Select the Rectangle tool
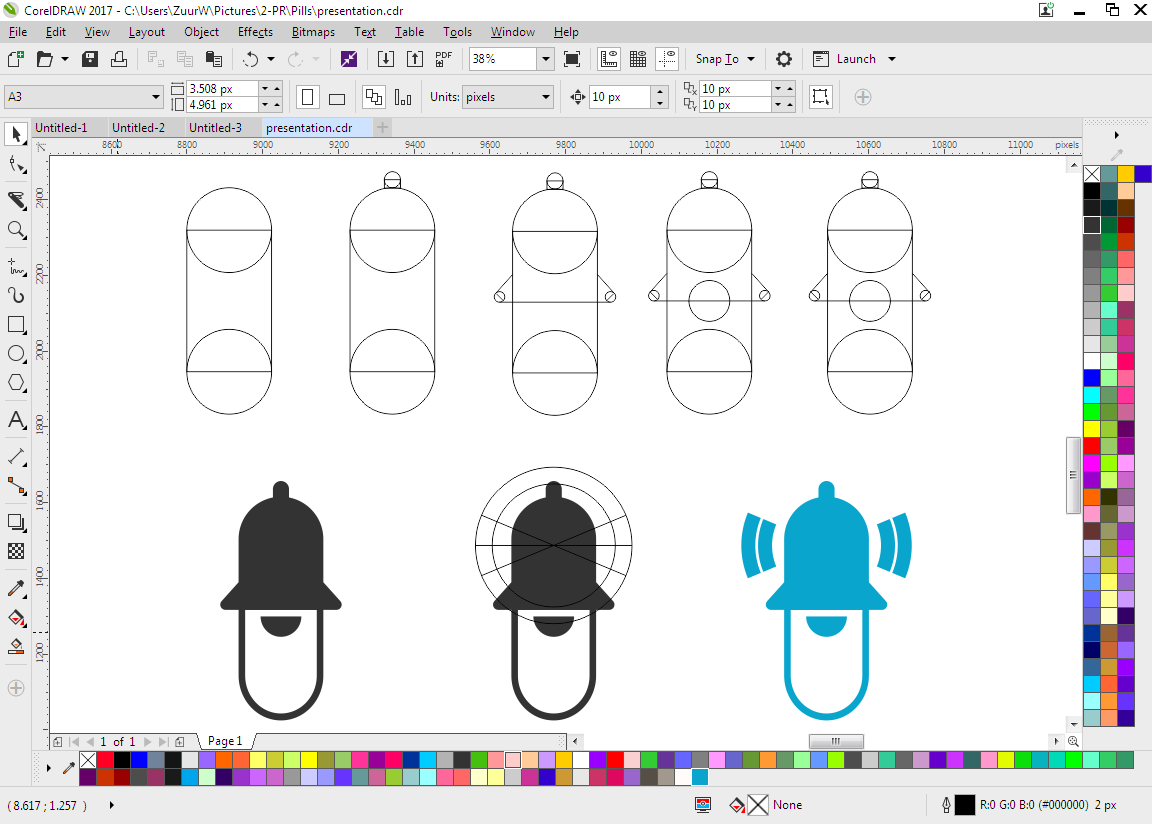1152x824 pixels. point(16,325)
